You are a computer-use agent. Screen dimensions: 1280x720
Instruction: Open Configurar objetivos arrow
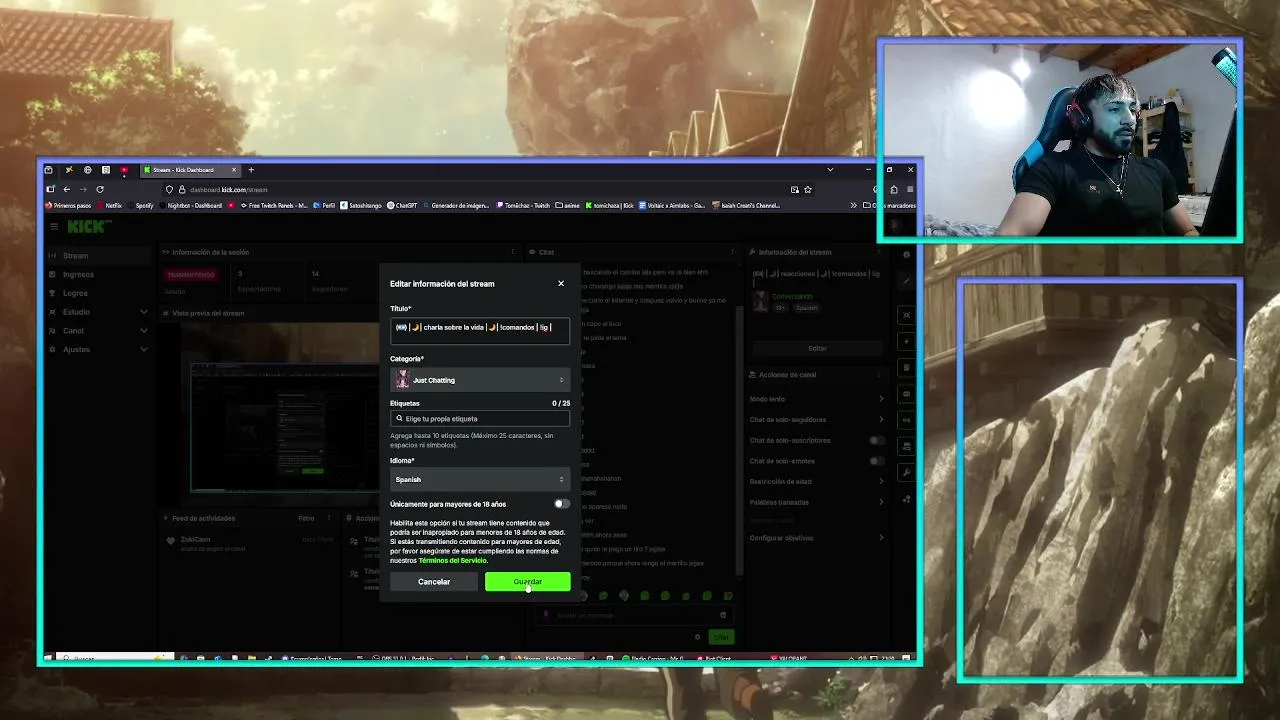[881, 538]
